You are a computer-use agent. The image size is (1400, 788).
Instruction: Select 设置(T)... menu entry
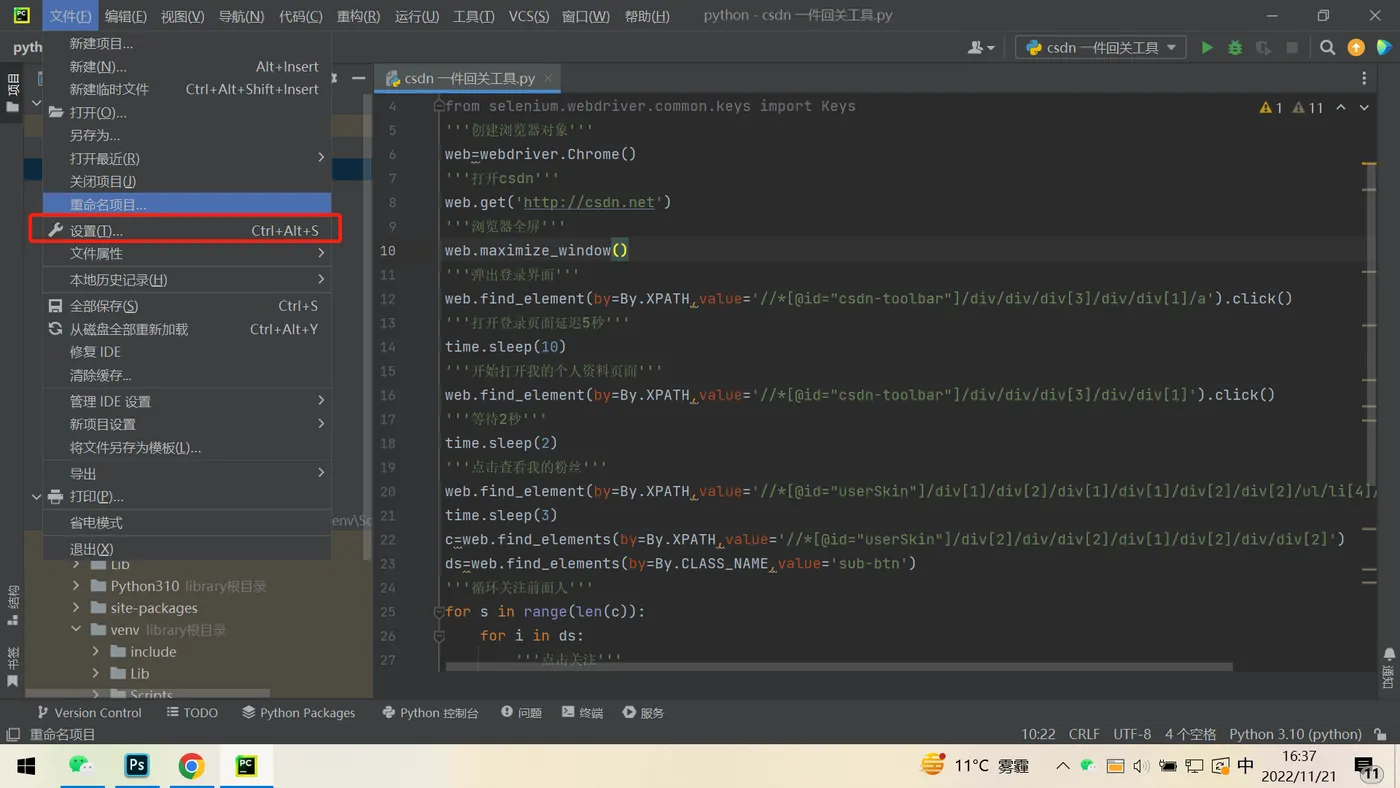pyautogui.click(x=187, y=231)
